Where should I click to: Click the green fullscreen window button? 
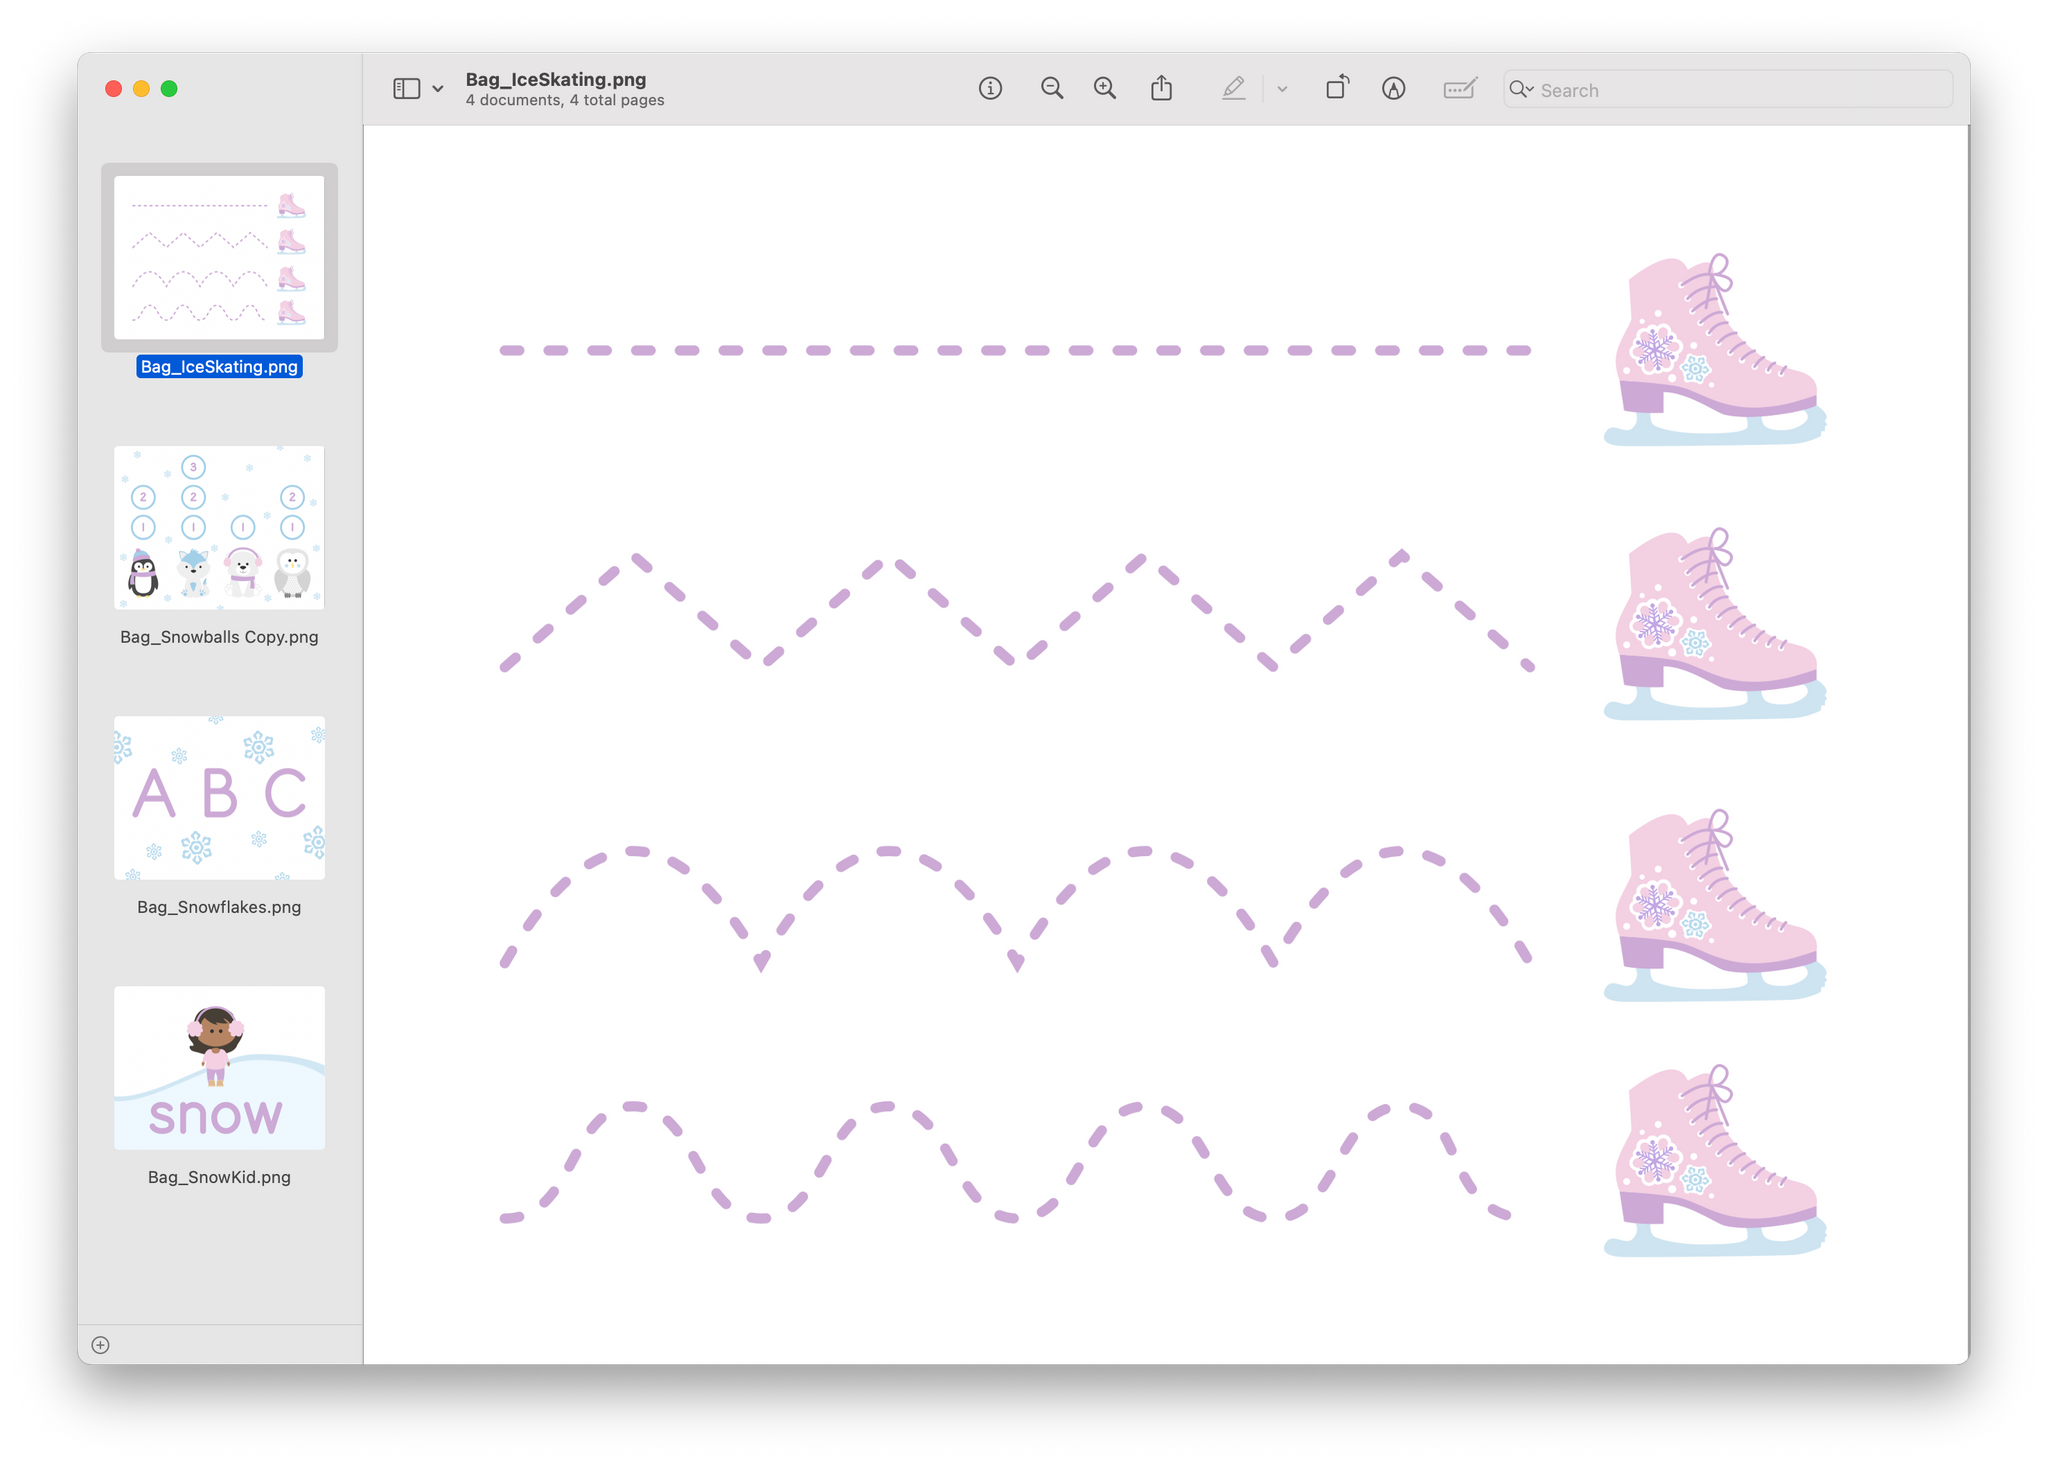tap(169, 89)
